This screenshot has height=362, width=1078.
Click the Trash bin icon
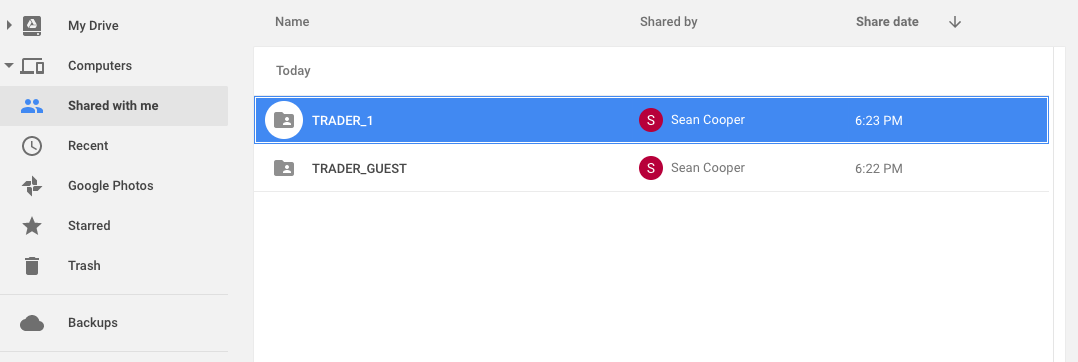[x=32, y=266]
